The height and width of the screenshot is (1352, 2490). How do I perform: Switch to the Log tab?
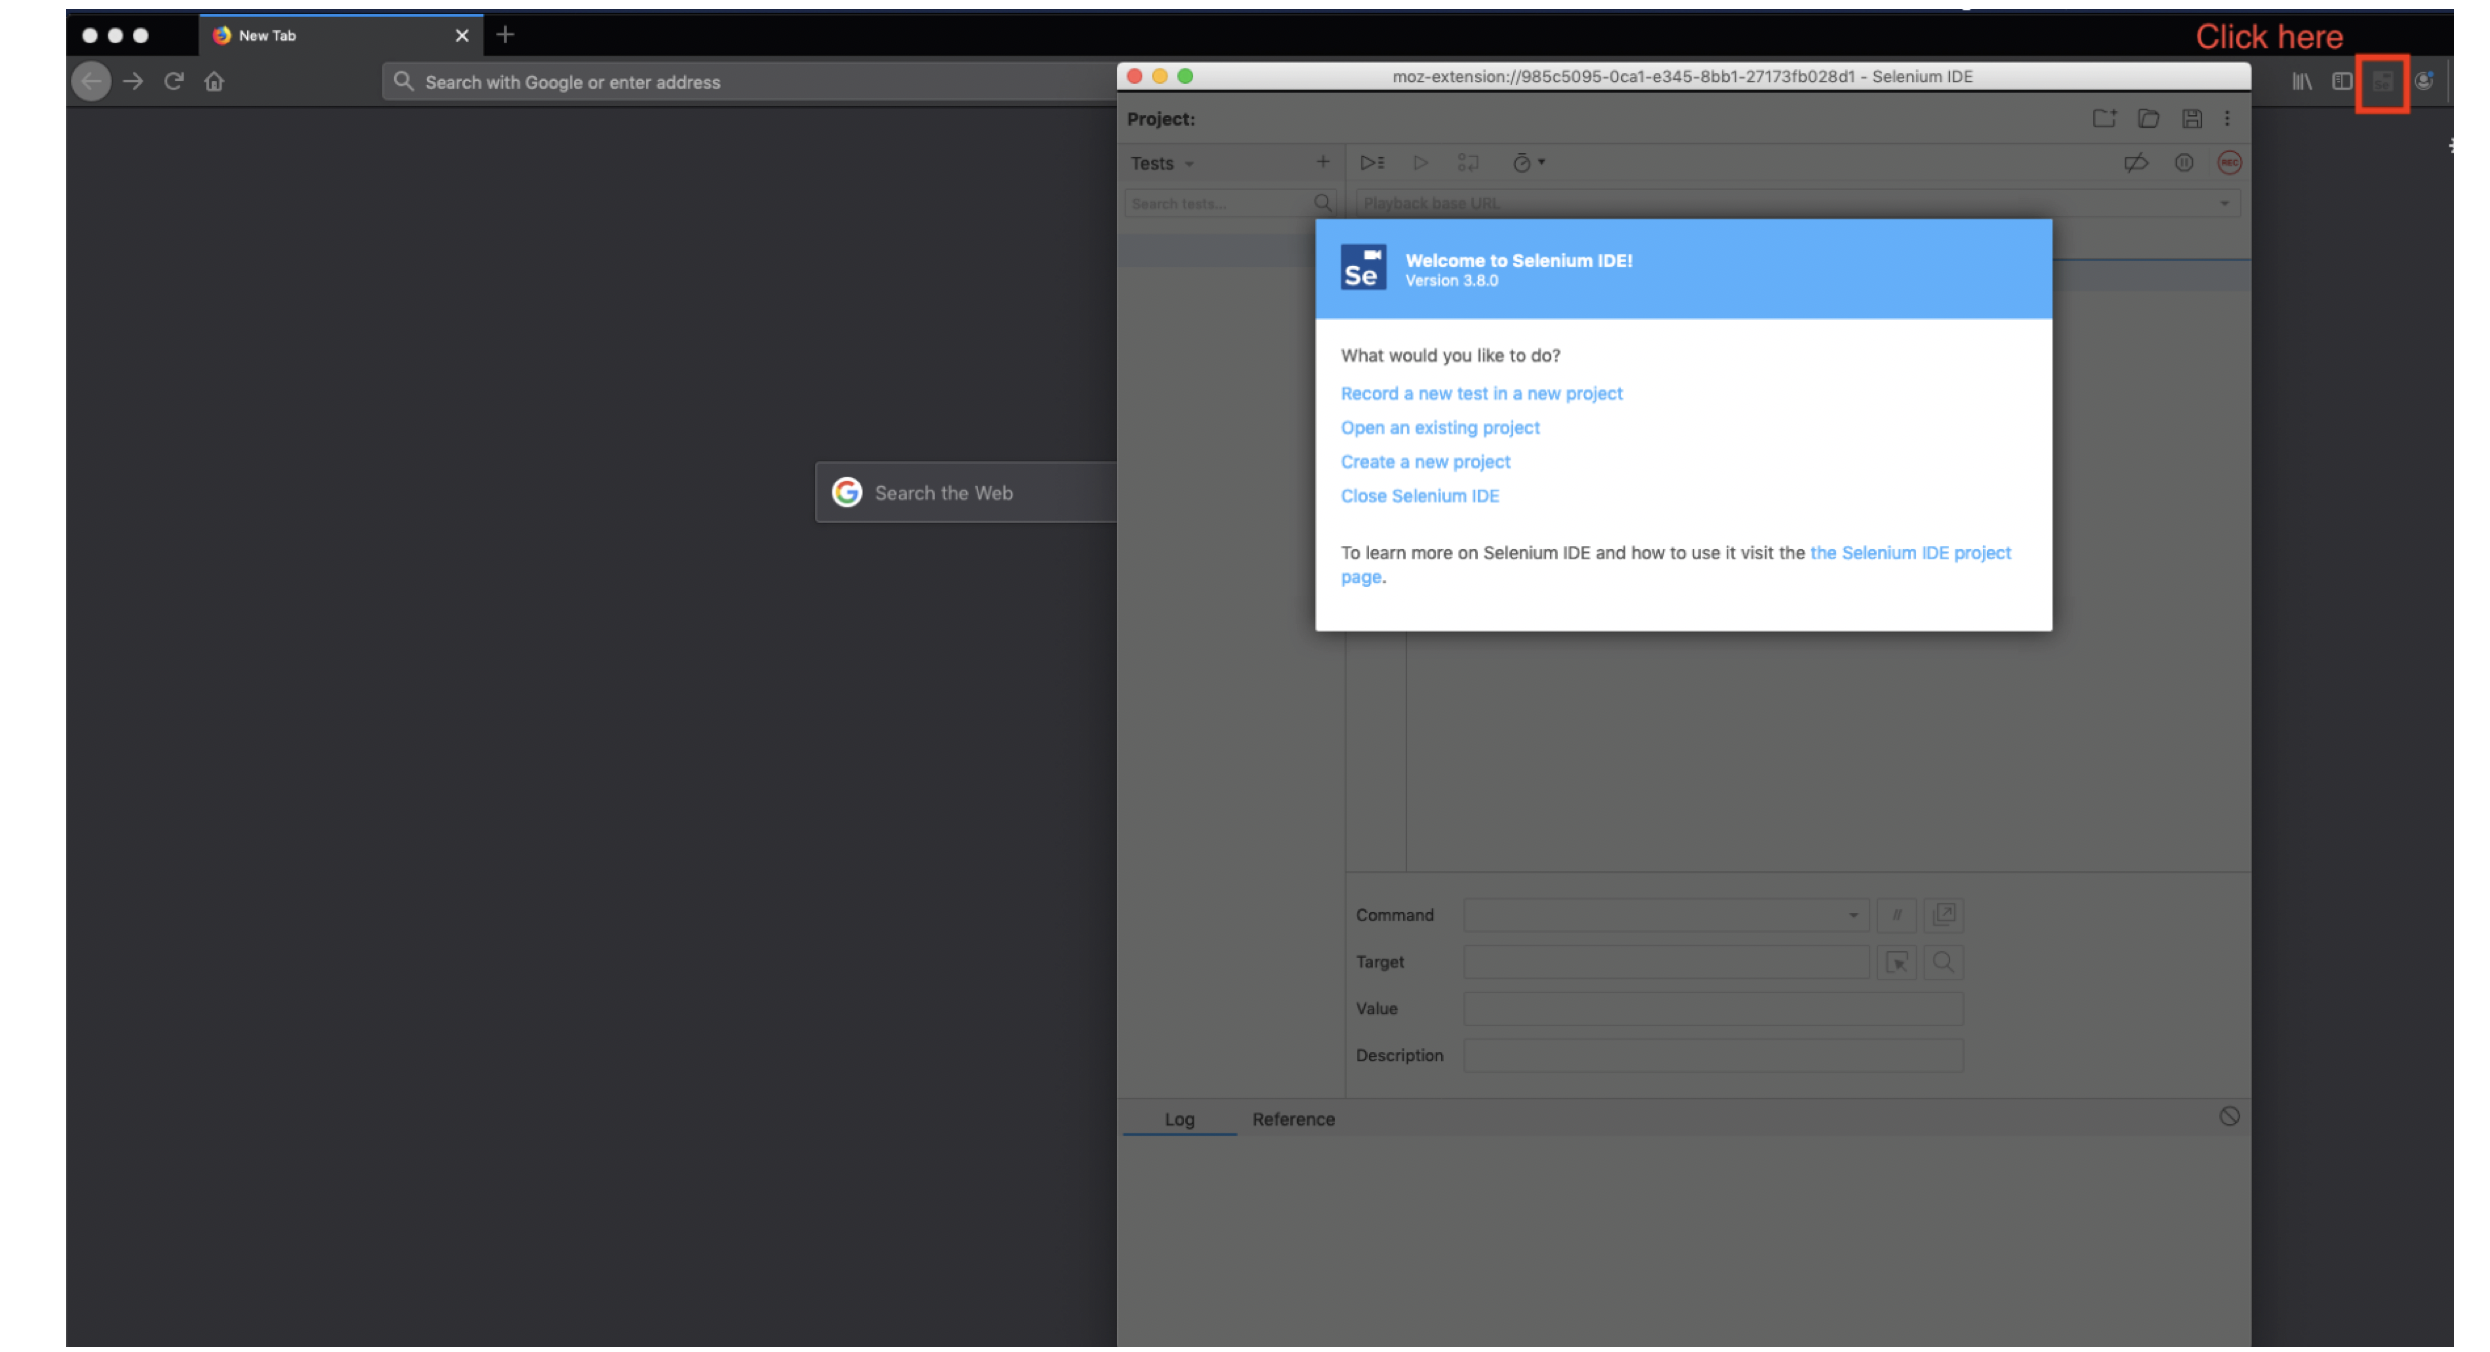(x=1180, y=1121)
